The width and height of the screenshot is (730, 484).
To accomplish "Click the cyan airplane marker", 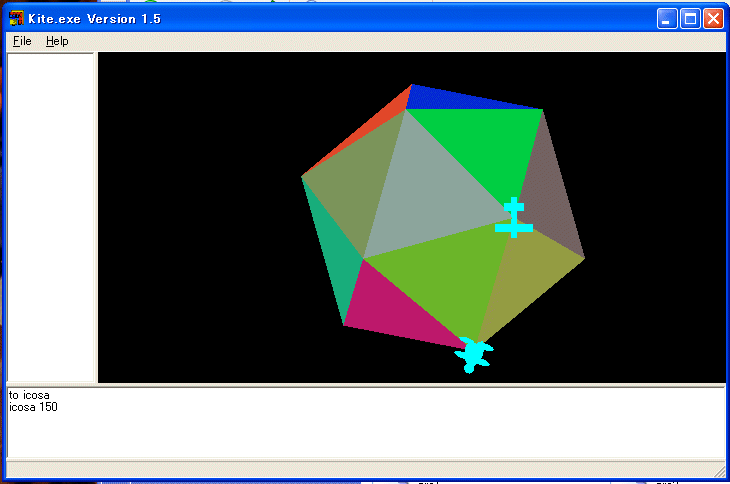I will [514, 217].
